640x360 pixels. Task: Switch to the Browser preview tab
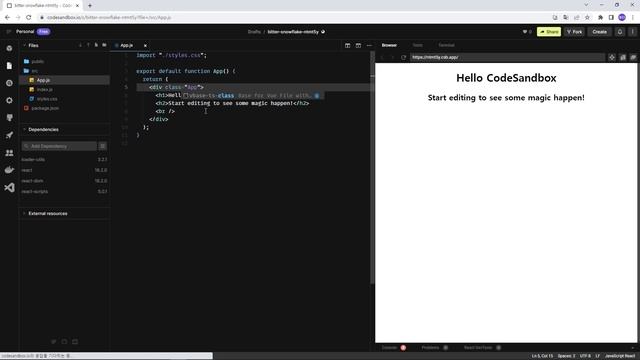click(x=389, y=45)
